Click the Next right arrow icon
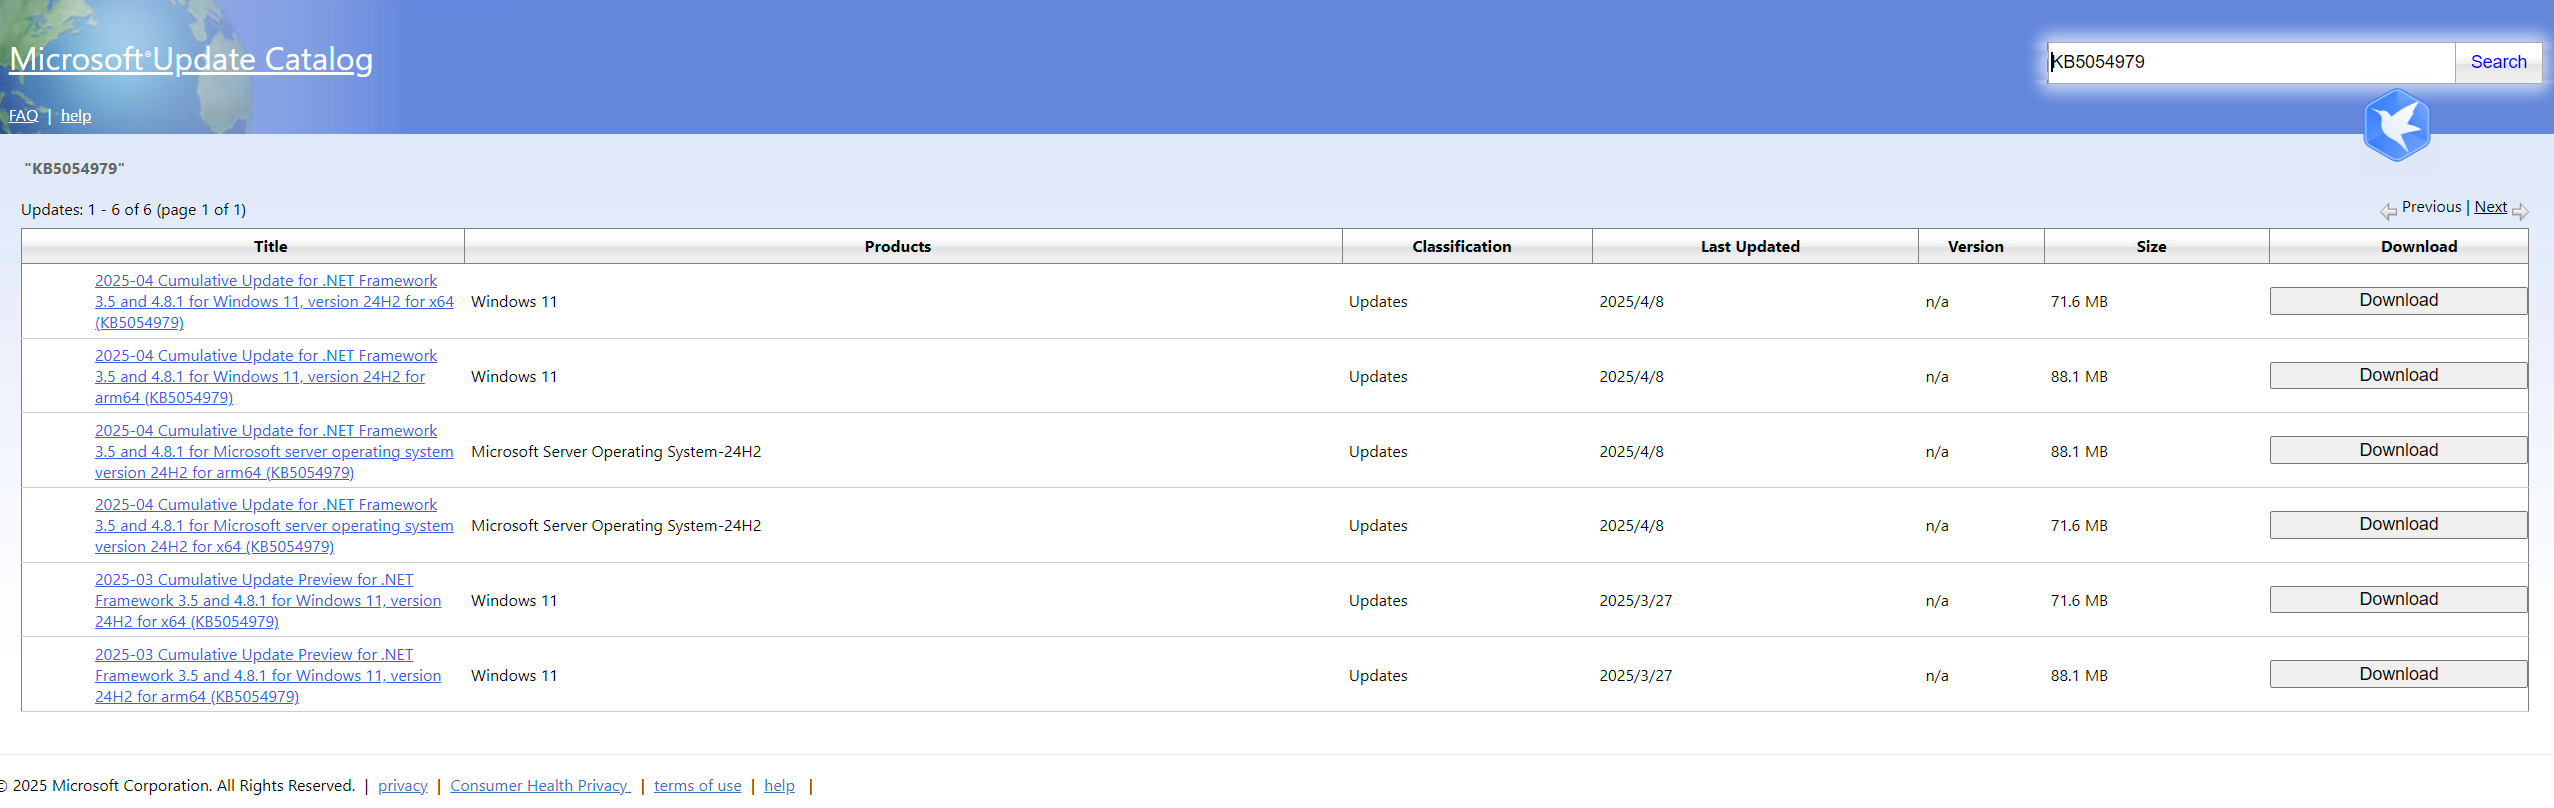Image resolution: width=2554 pixels, height=808 pixels. click(x=2520, y=211)
